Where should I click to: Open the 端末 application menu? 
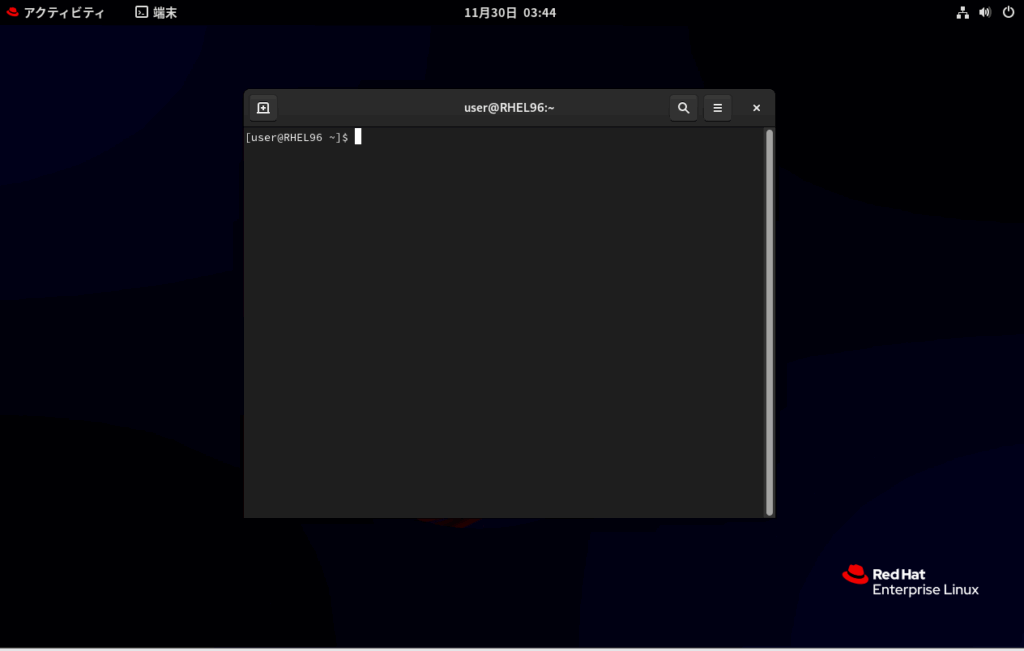click(x=165, y=13)
